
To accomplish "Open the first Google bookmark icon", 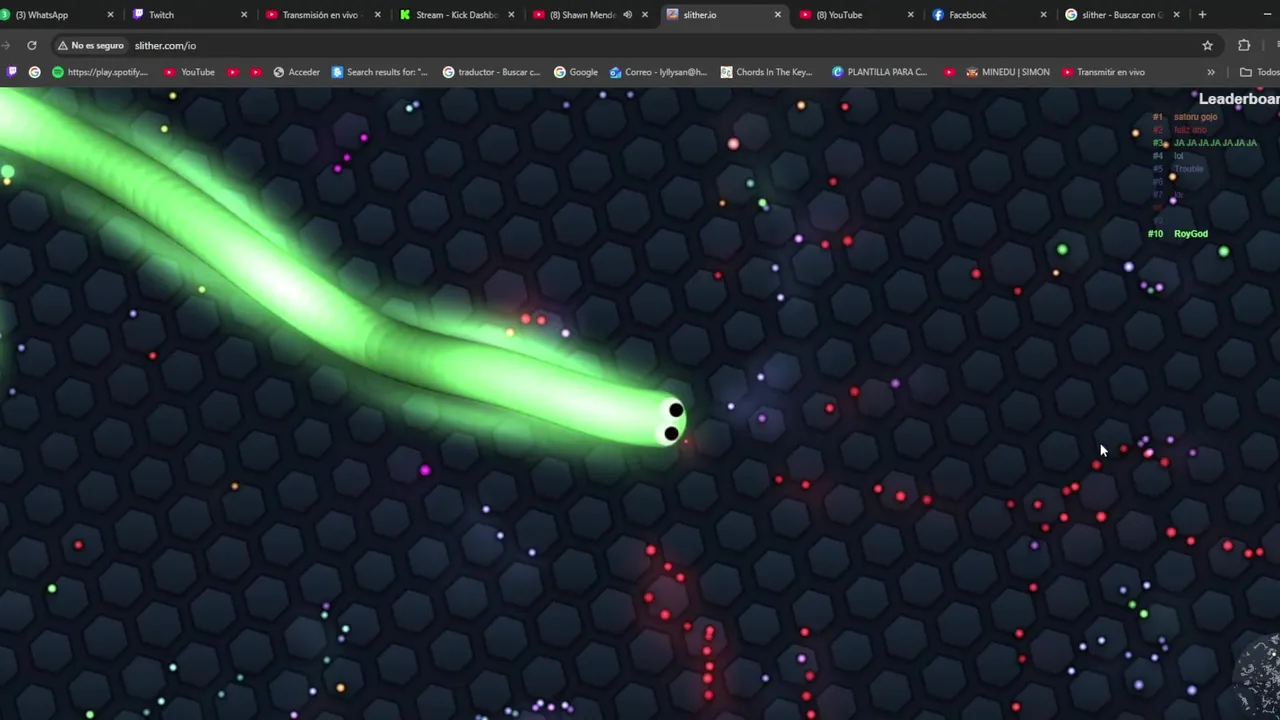I will tap(35, 72).
